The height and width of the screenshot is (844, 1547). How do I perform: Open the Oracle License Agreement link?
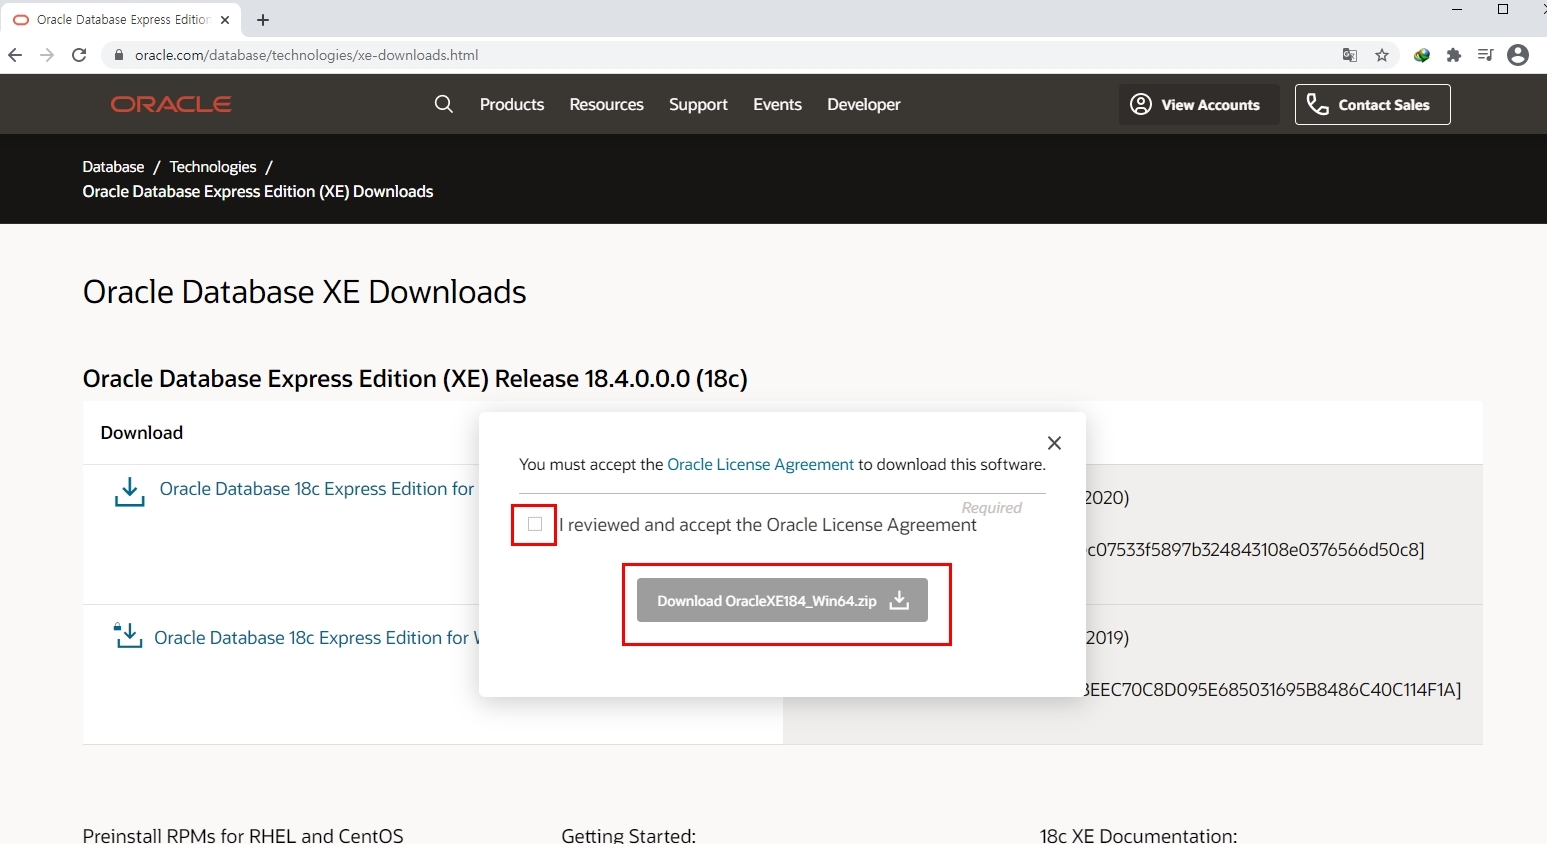pos(760,464)
